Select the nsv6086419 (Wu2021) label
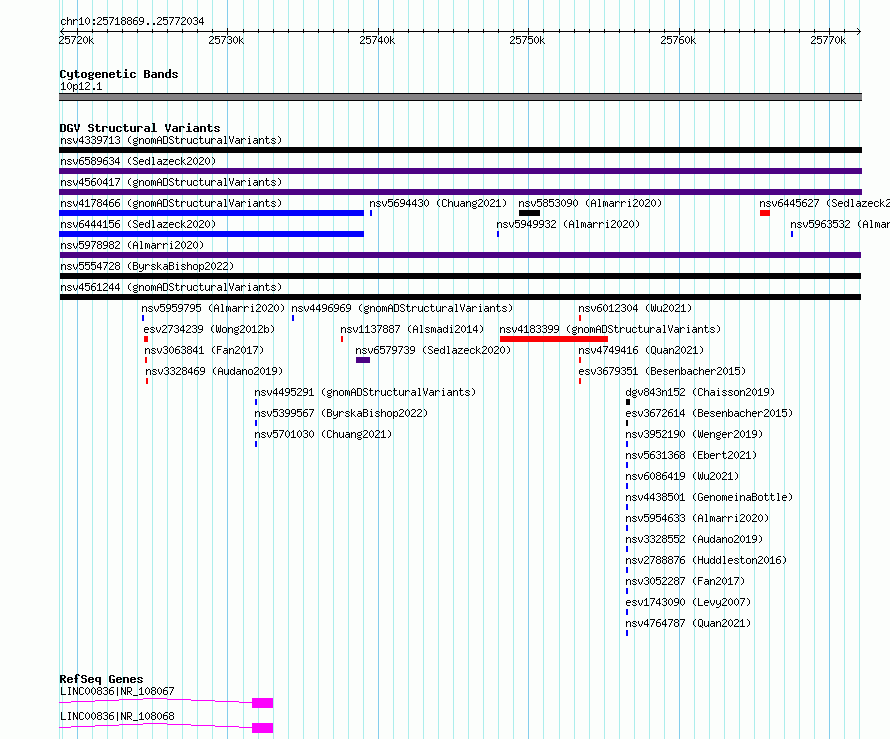This screenshot has height=739, width=890. tap(682, 476)
